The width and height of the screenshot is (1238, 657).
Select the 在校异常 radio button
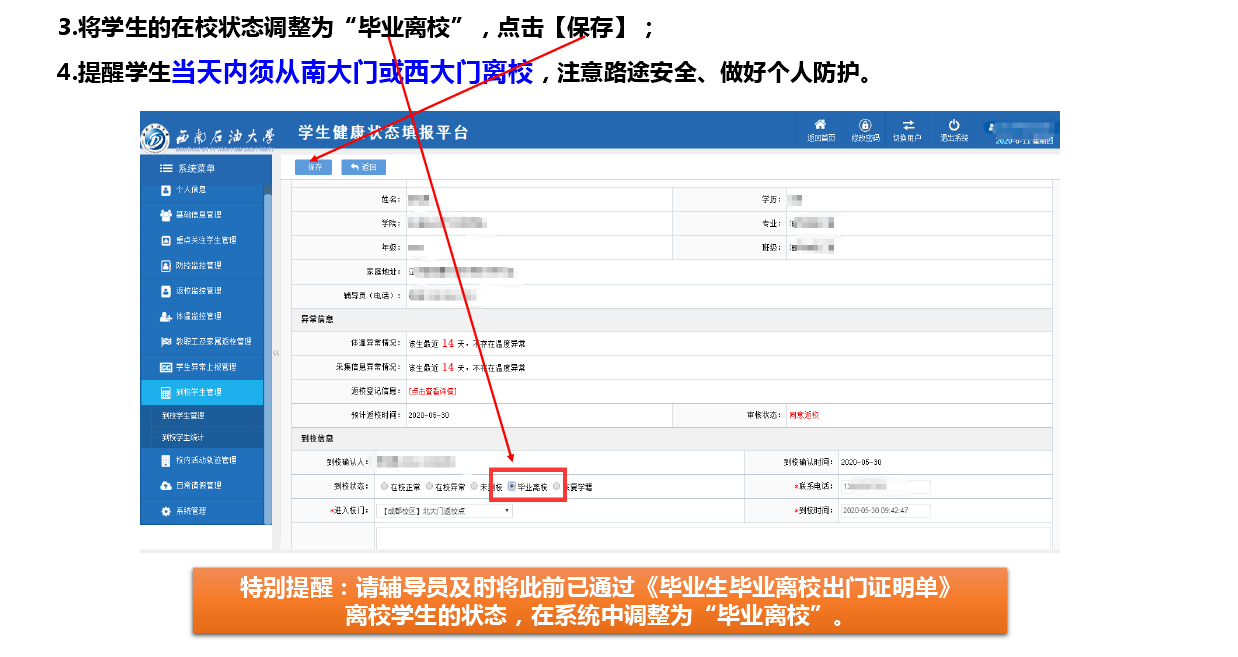430,487
